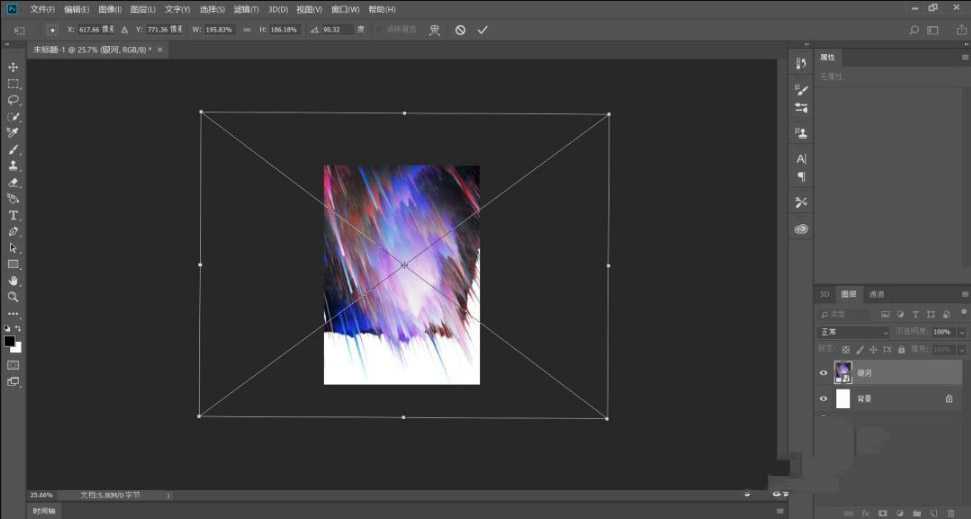Select the Zoom magnifier tool
This screenshot has width=971, height=519.
[x=13, y=297]
